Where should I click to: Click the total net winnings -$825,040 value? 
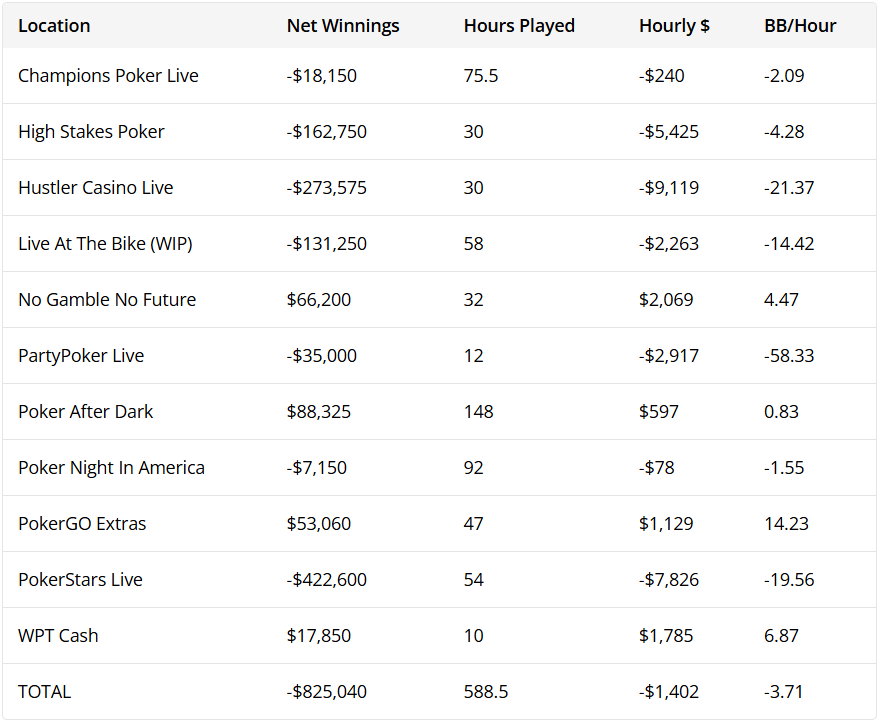pos(327,692)
